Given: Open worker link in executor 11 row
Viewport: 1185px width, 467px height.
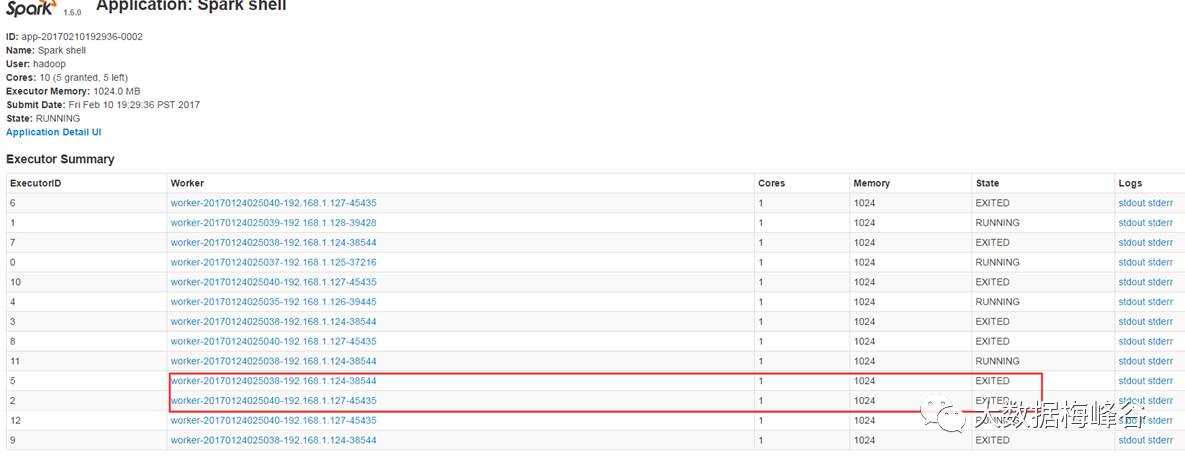Looking at the screenshot, I should [x=274, y=361].
